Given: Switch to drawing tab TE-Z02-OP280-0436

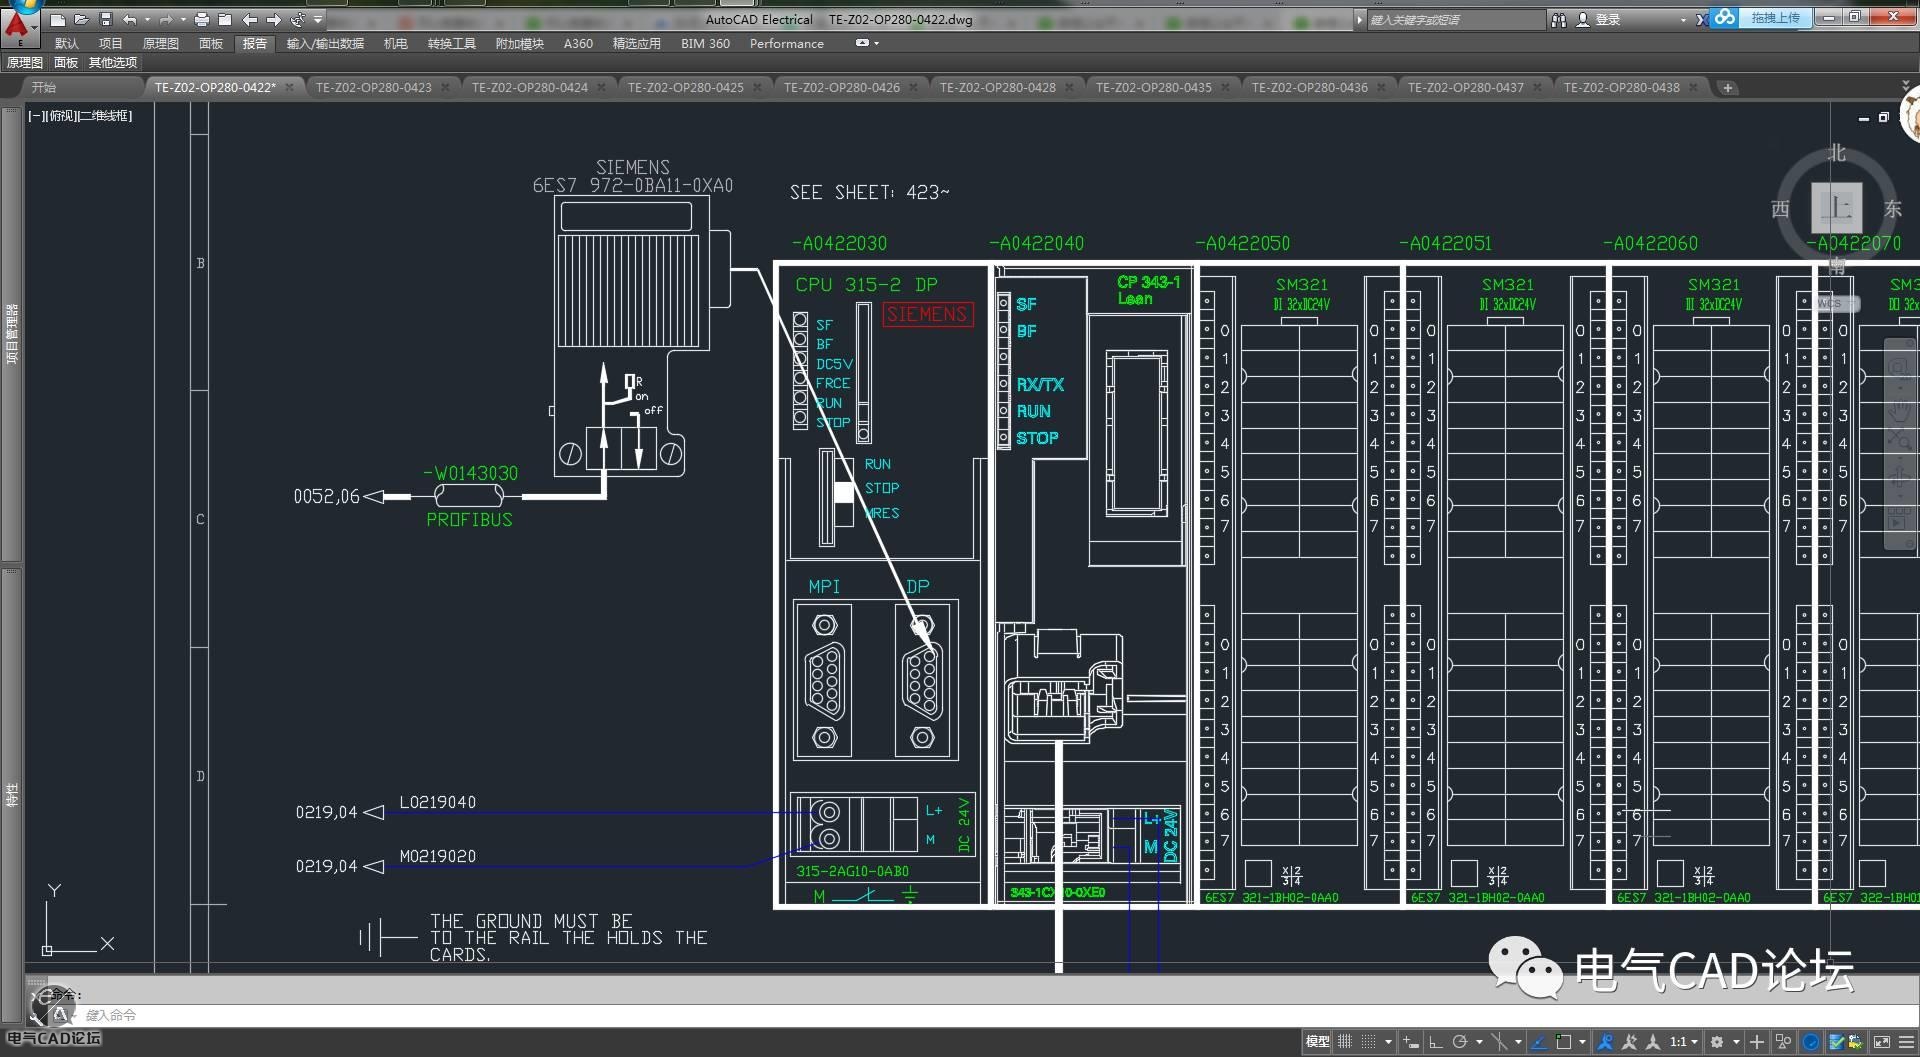Looking at the screenshot, I should 1310,88.
